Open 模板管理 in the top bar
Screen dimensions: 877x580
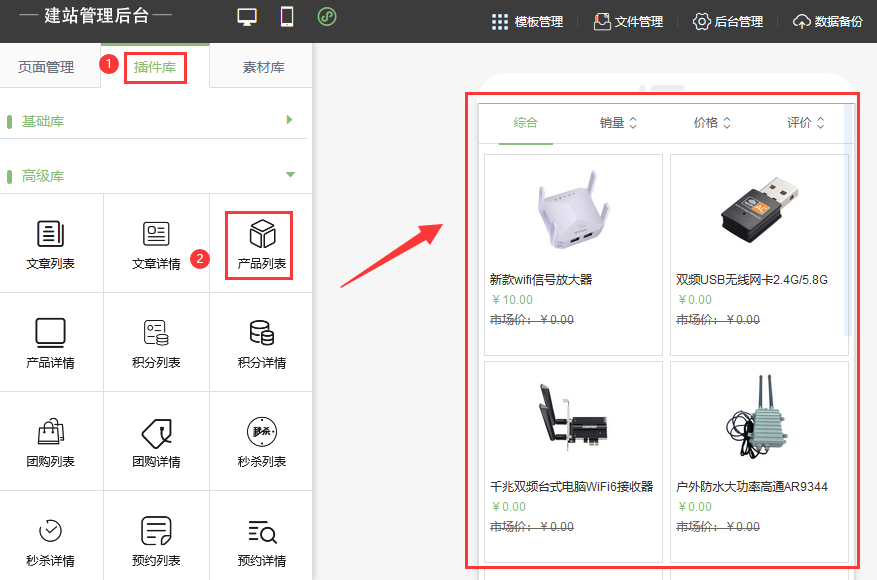527,22
